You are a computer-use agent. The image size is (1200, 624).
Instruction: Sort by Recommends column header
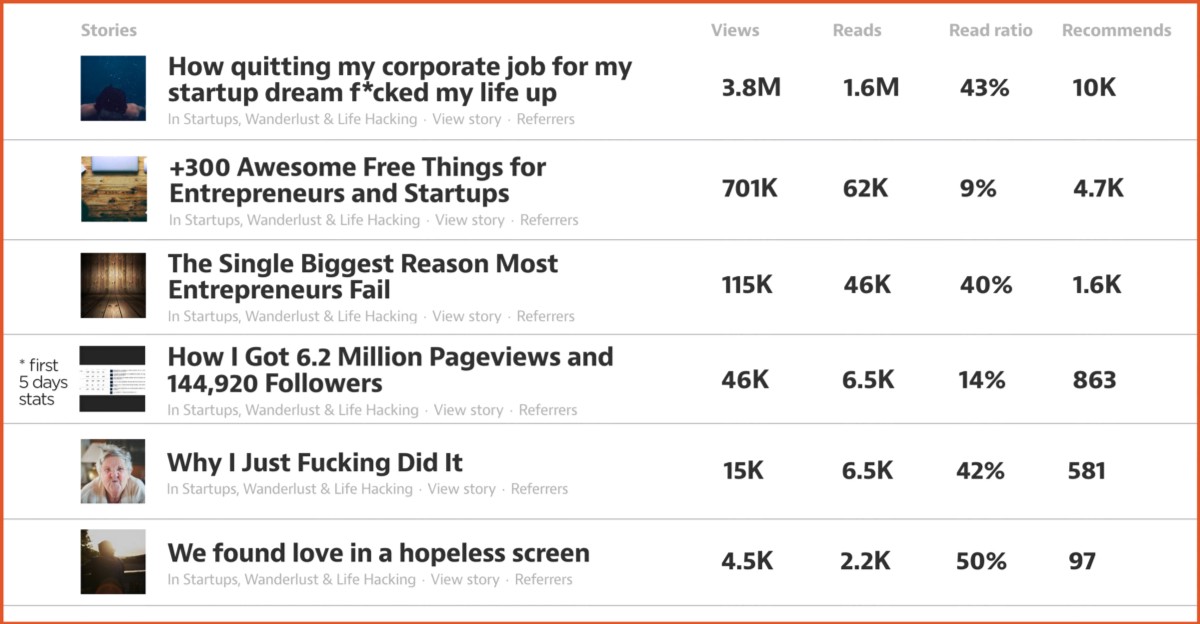[x=1116, y=30]
